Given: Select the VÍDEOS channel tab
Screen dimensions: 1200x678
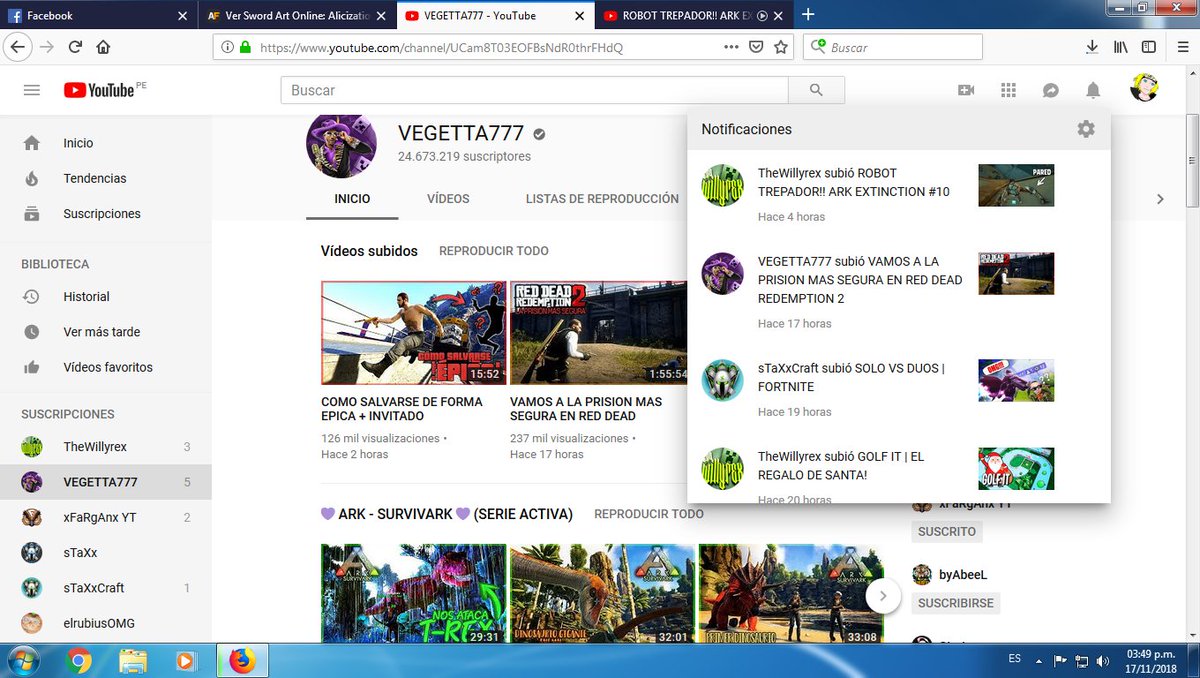Looking at the screenshot, I should [x=448, y=199].
